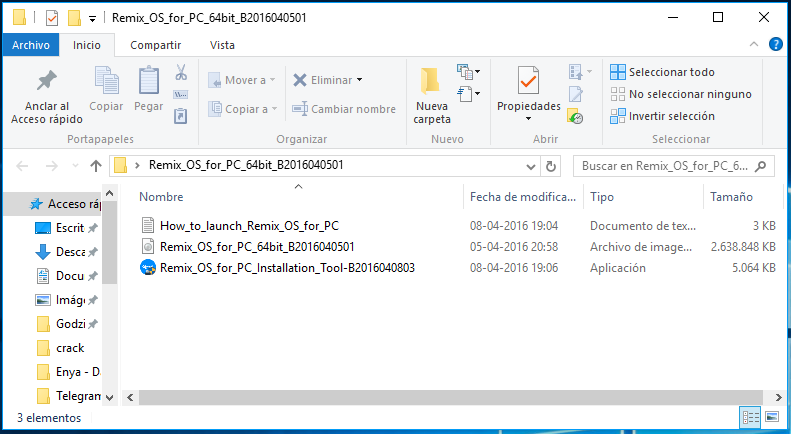Click Seleccionar todo
Viewport: 791px width, 434px height.
pyautogui.click(x=662, y=72)
